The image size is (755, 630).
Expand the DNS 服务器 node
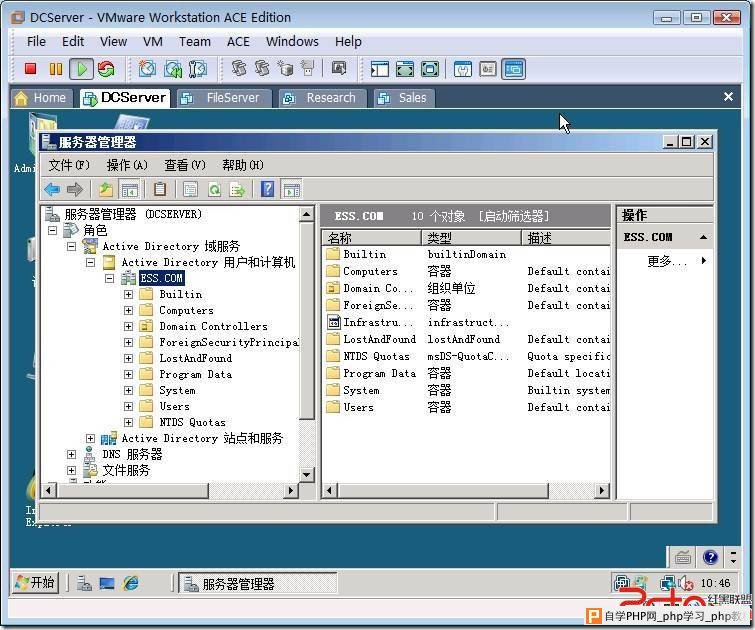pos(71,454)
